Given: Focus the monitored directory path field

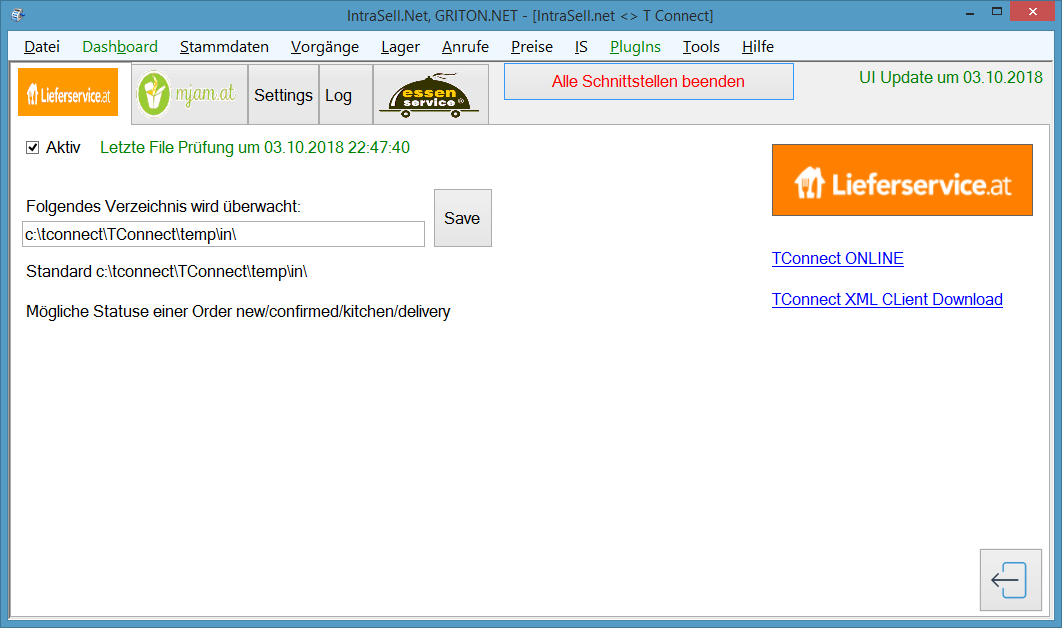Looking at the screenshot, I should click(224, 234).
